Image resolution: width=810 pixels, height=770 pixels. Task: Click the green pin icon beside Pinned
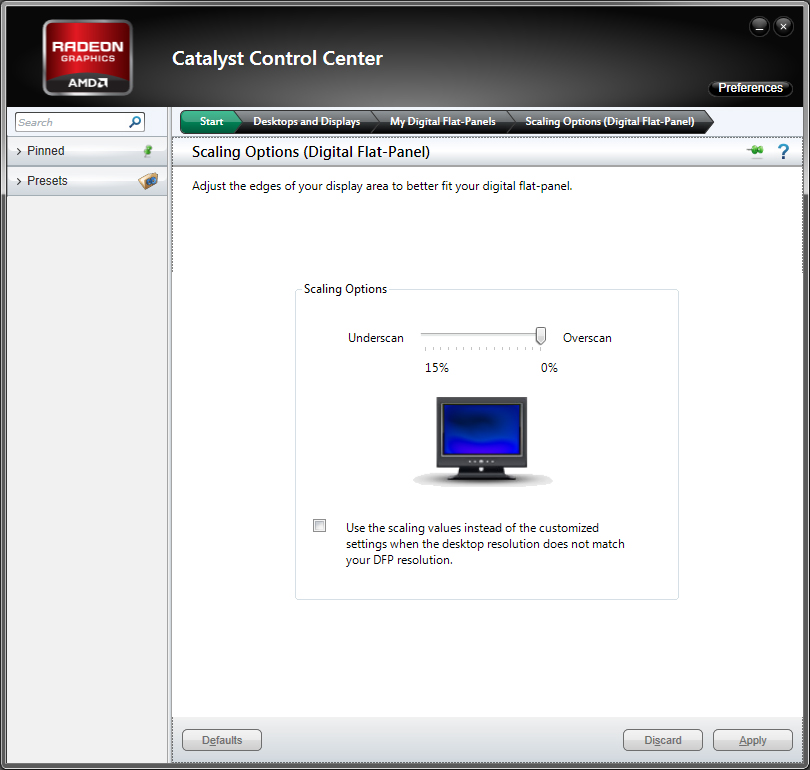click(148, 151)
